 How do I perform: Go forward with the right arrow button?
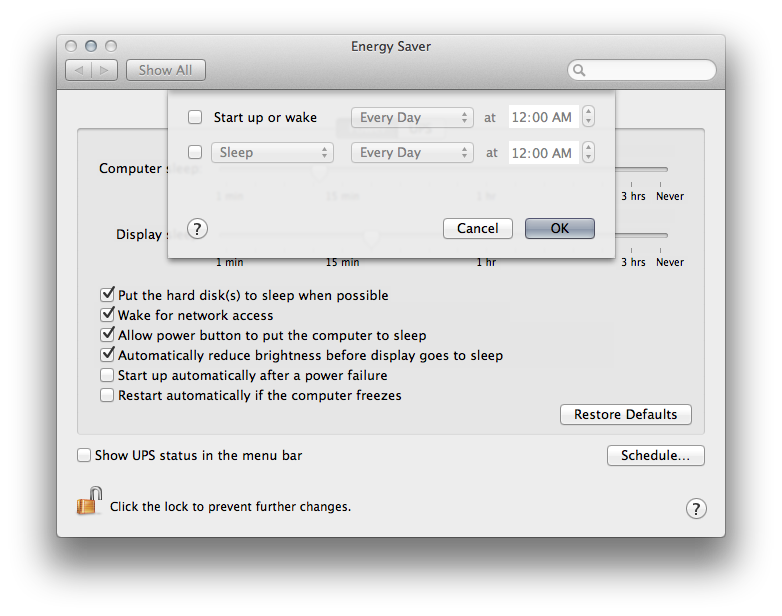coord(105,70)
